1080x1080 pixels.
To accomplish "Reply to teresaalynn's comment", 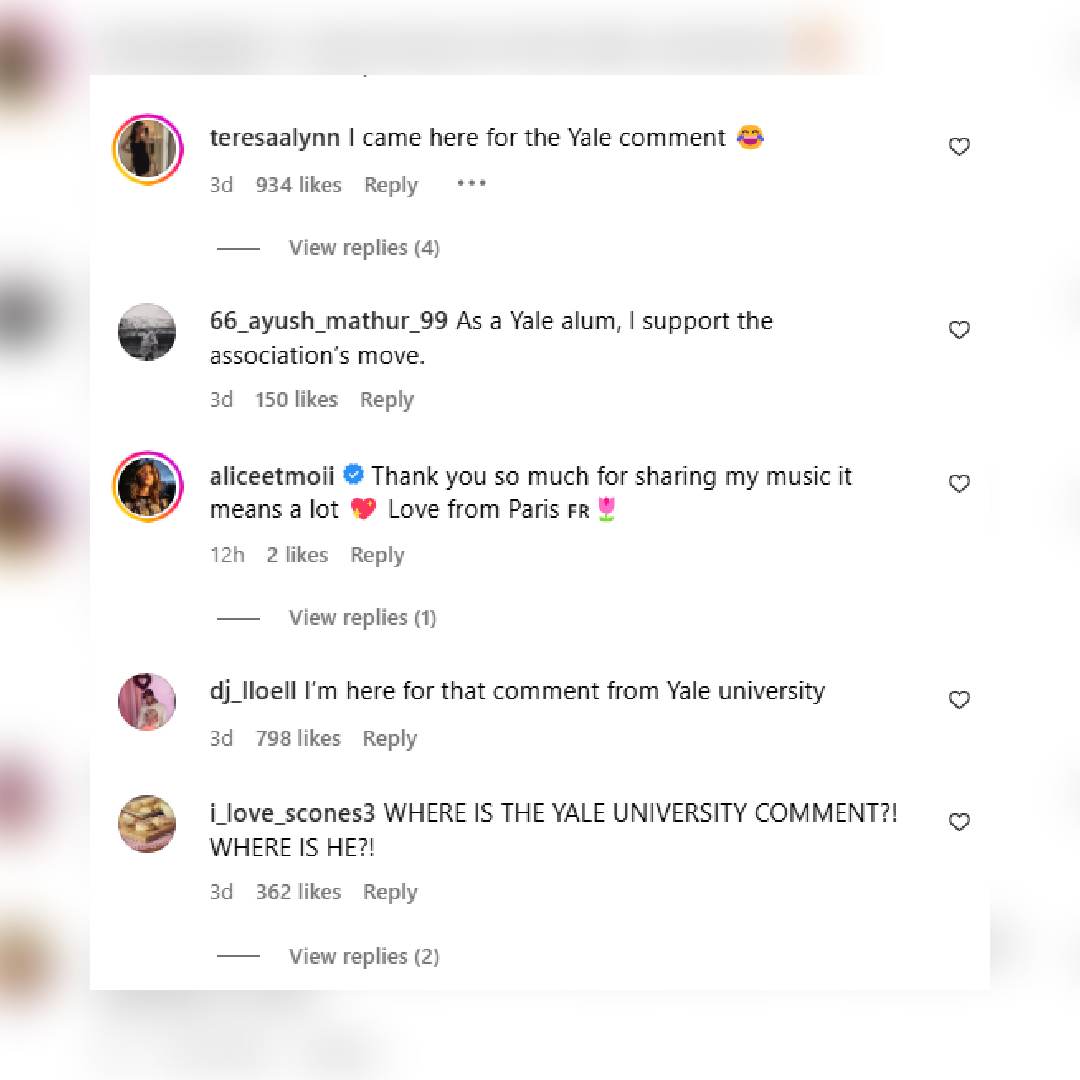I will click(391, 185).
